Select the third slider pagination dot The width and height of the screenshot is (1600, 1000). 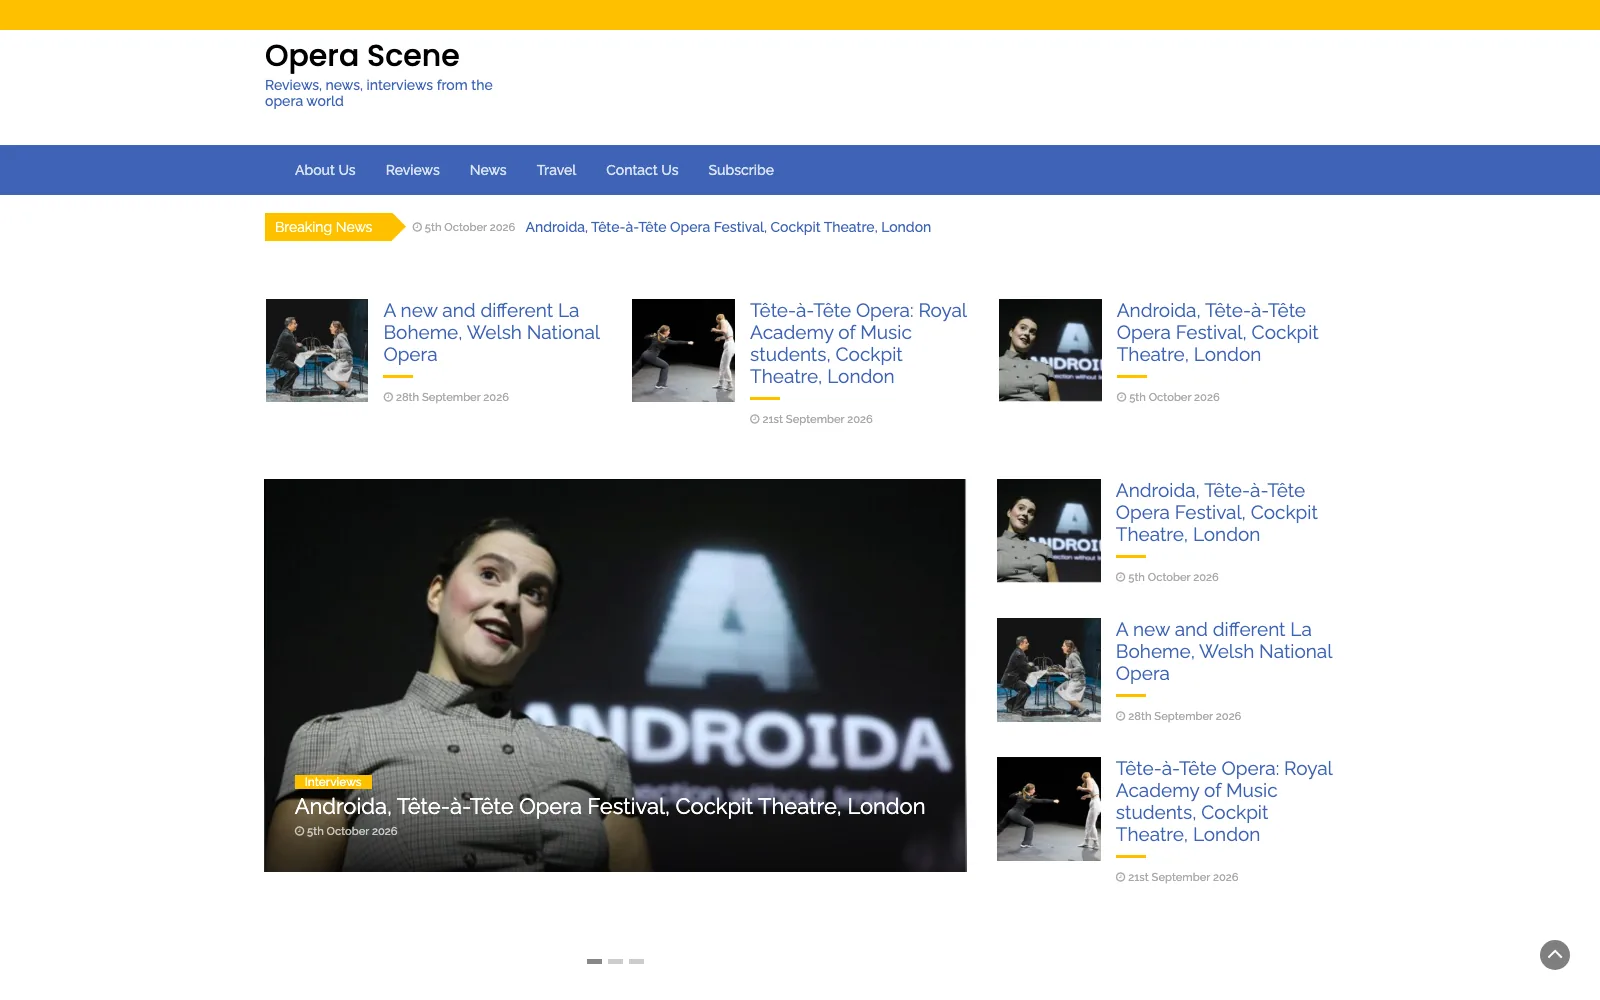pos(636,961)
